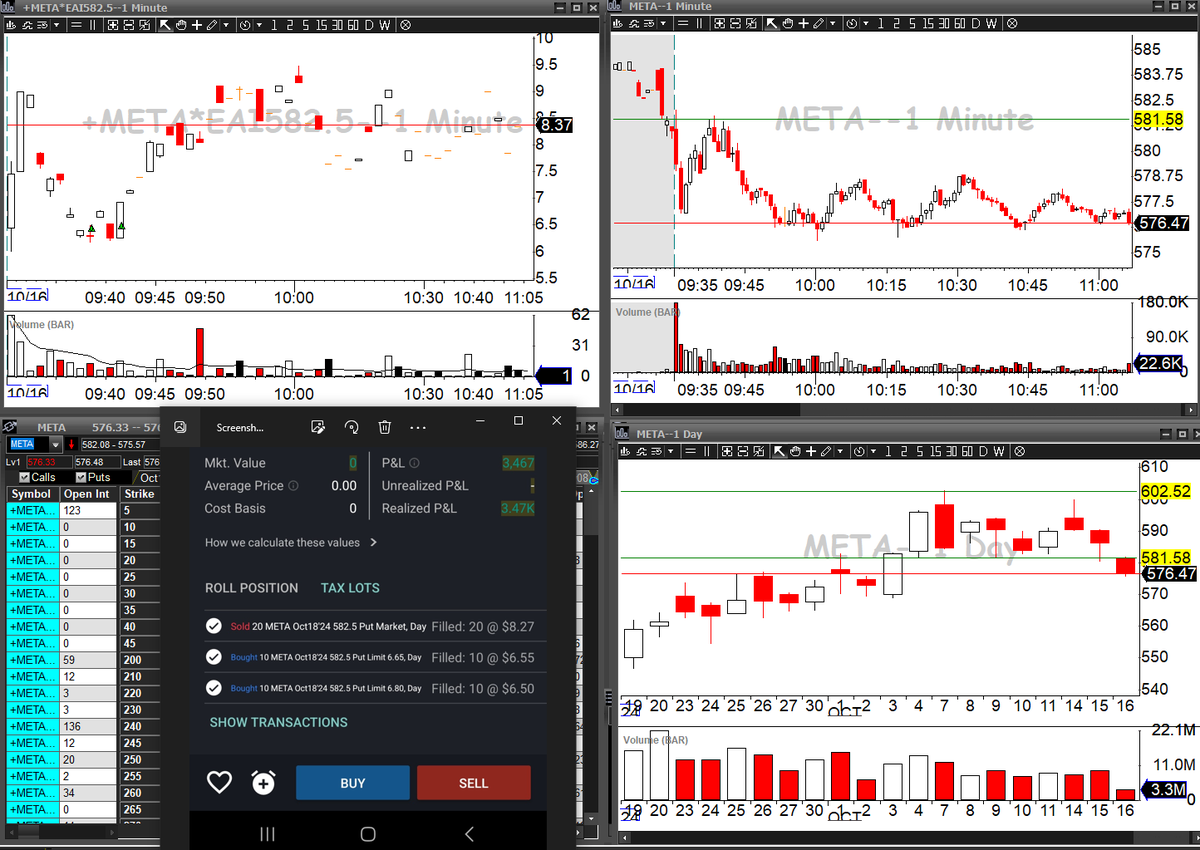Click the Strike column header
This screenshot has height=850, width=1200.
point(139,494)
